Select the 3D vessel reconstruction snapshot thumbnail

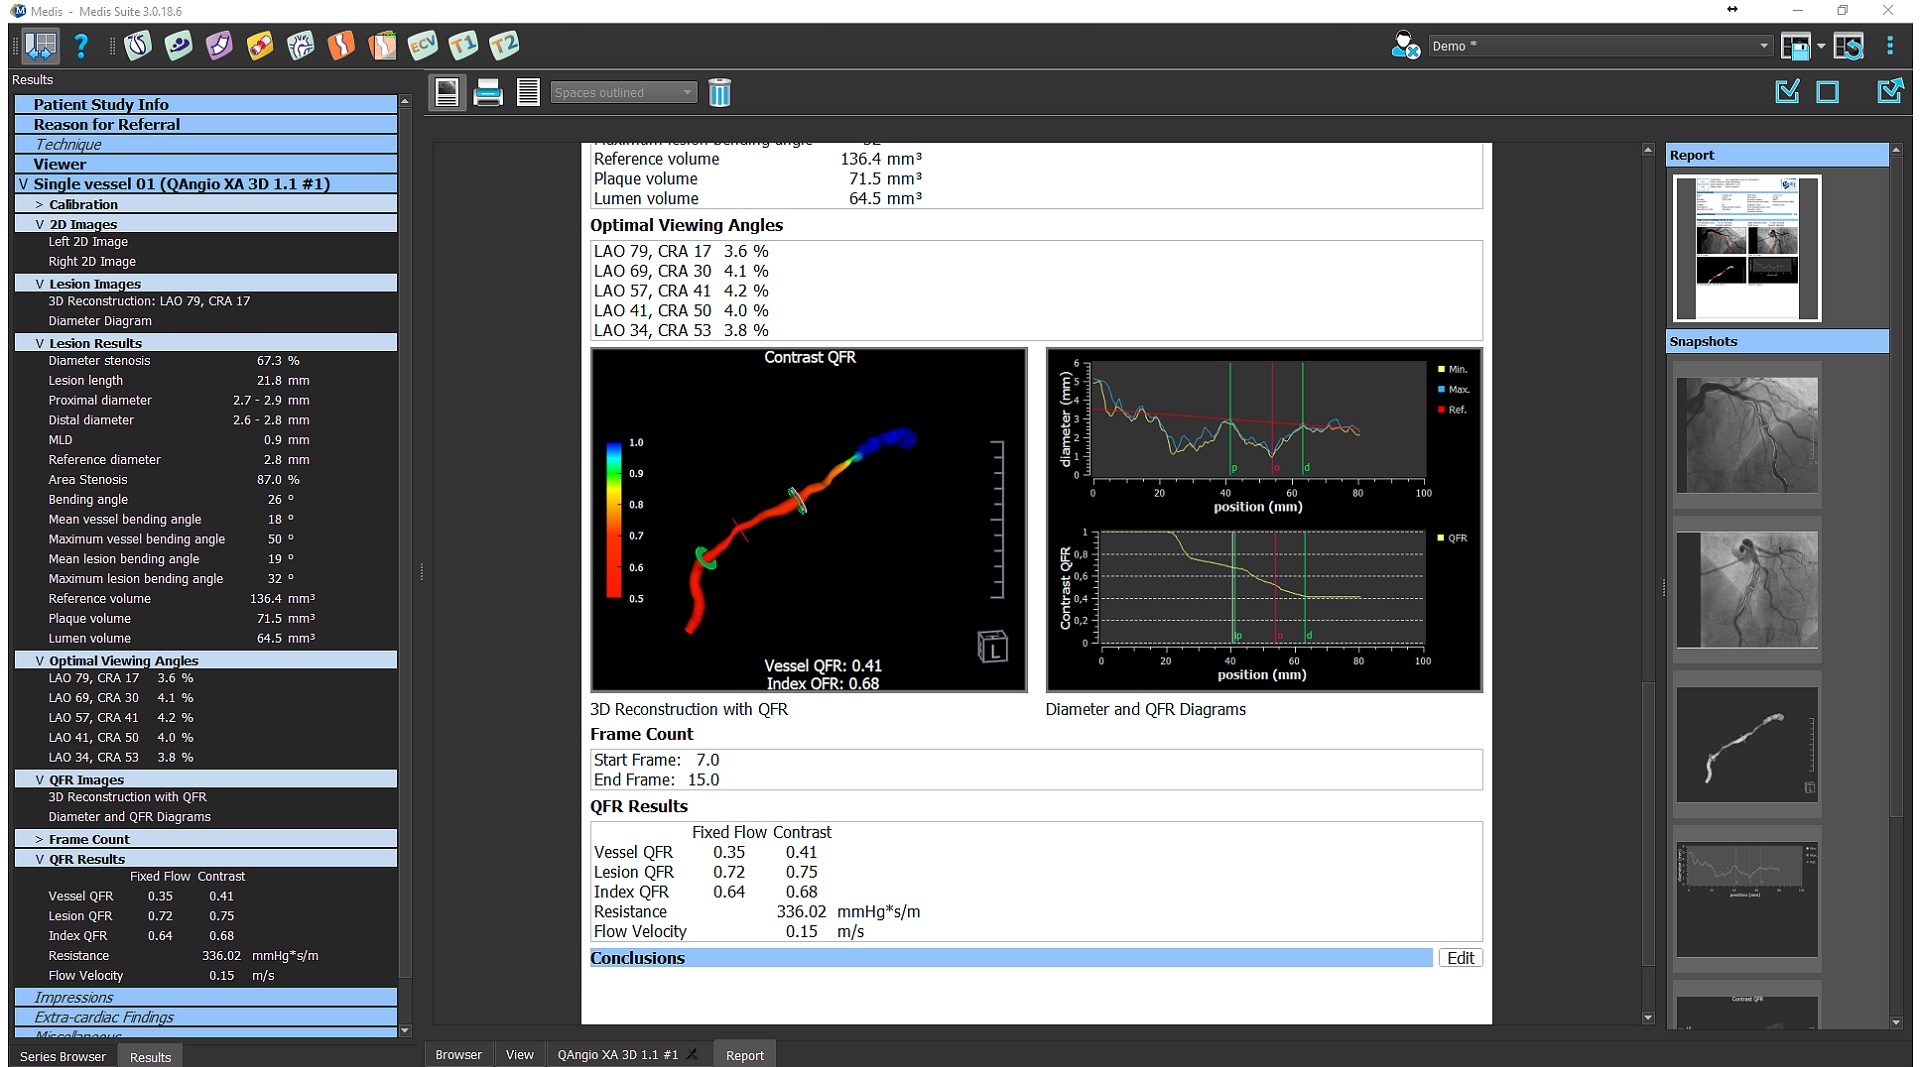coord(1747,744)
